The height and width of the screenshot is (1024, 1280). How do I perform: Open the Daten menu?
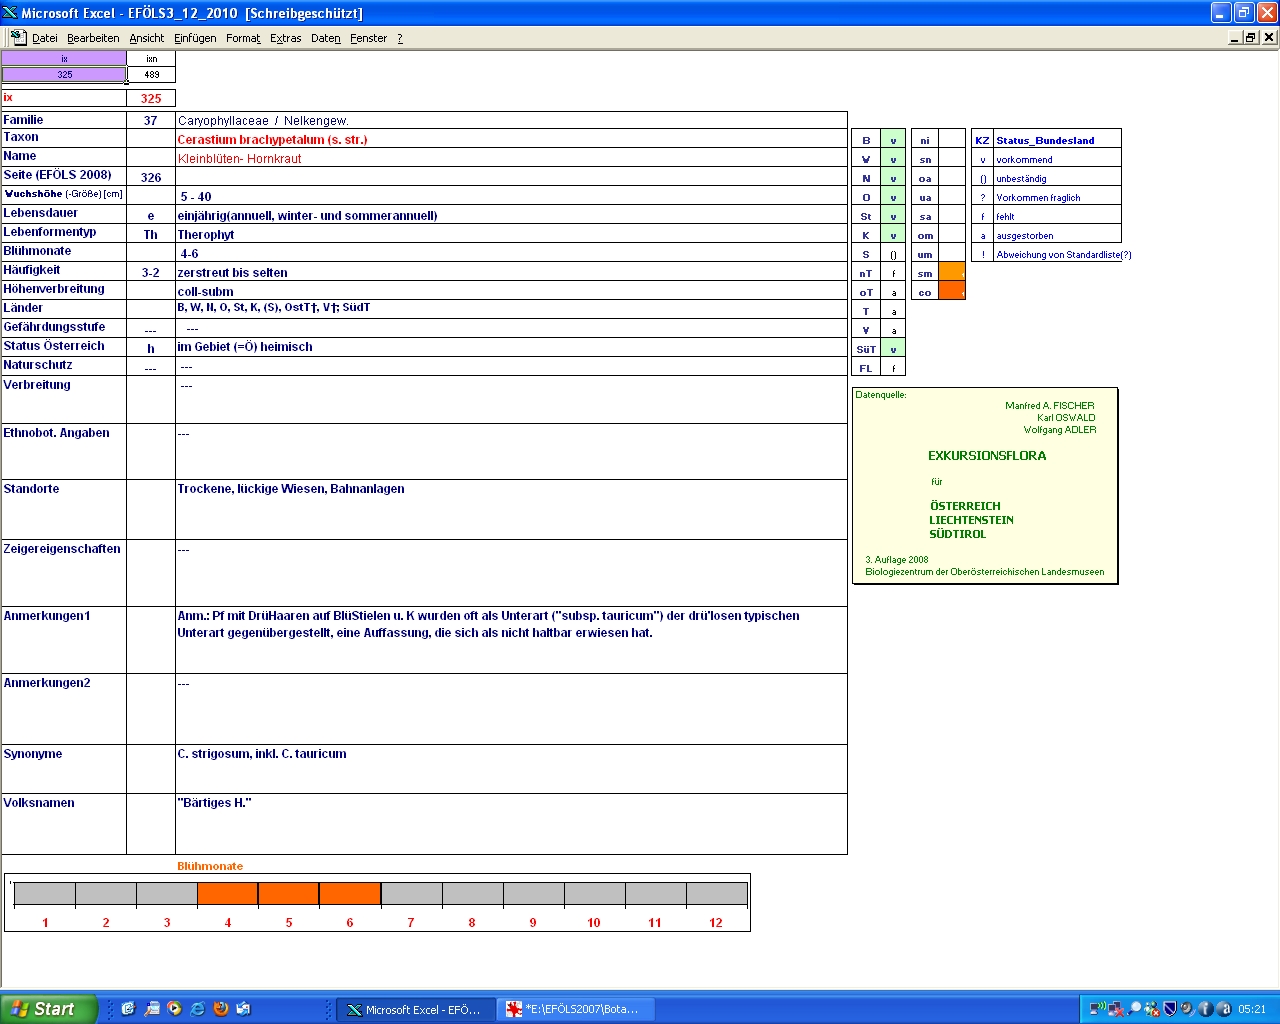[325, 38]
